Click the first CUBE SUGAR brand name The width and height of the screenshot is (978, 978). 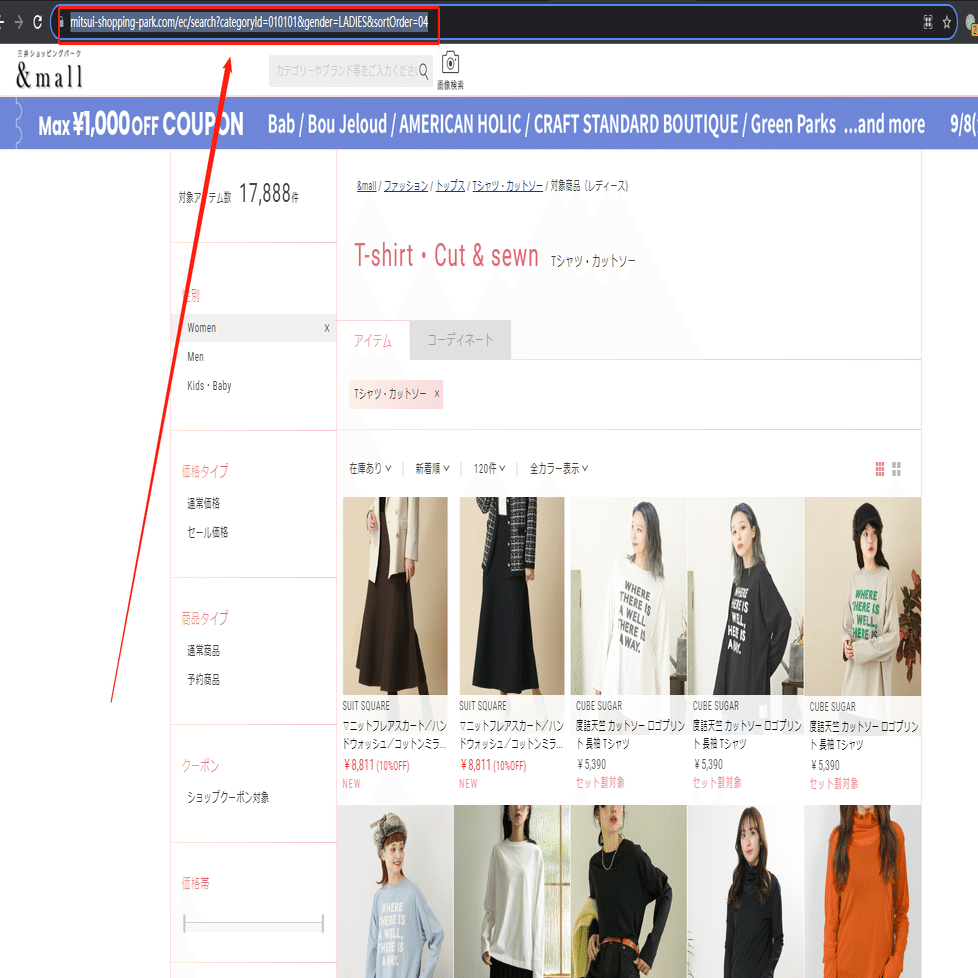(599, 705)
